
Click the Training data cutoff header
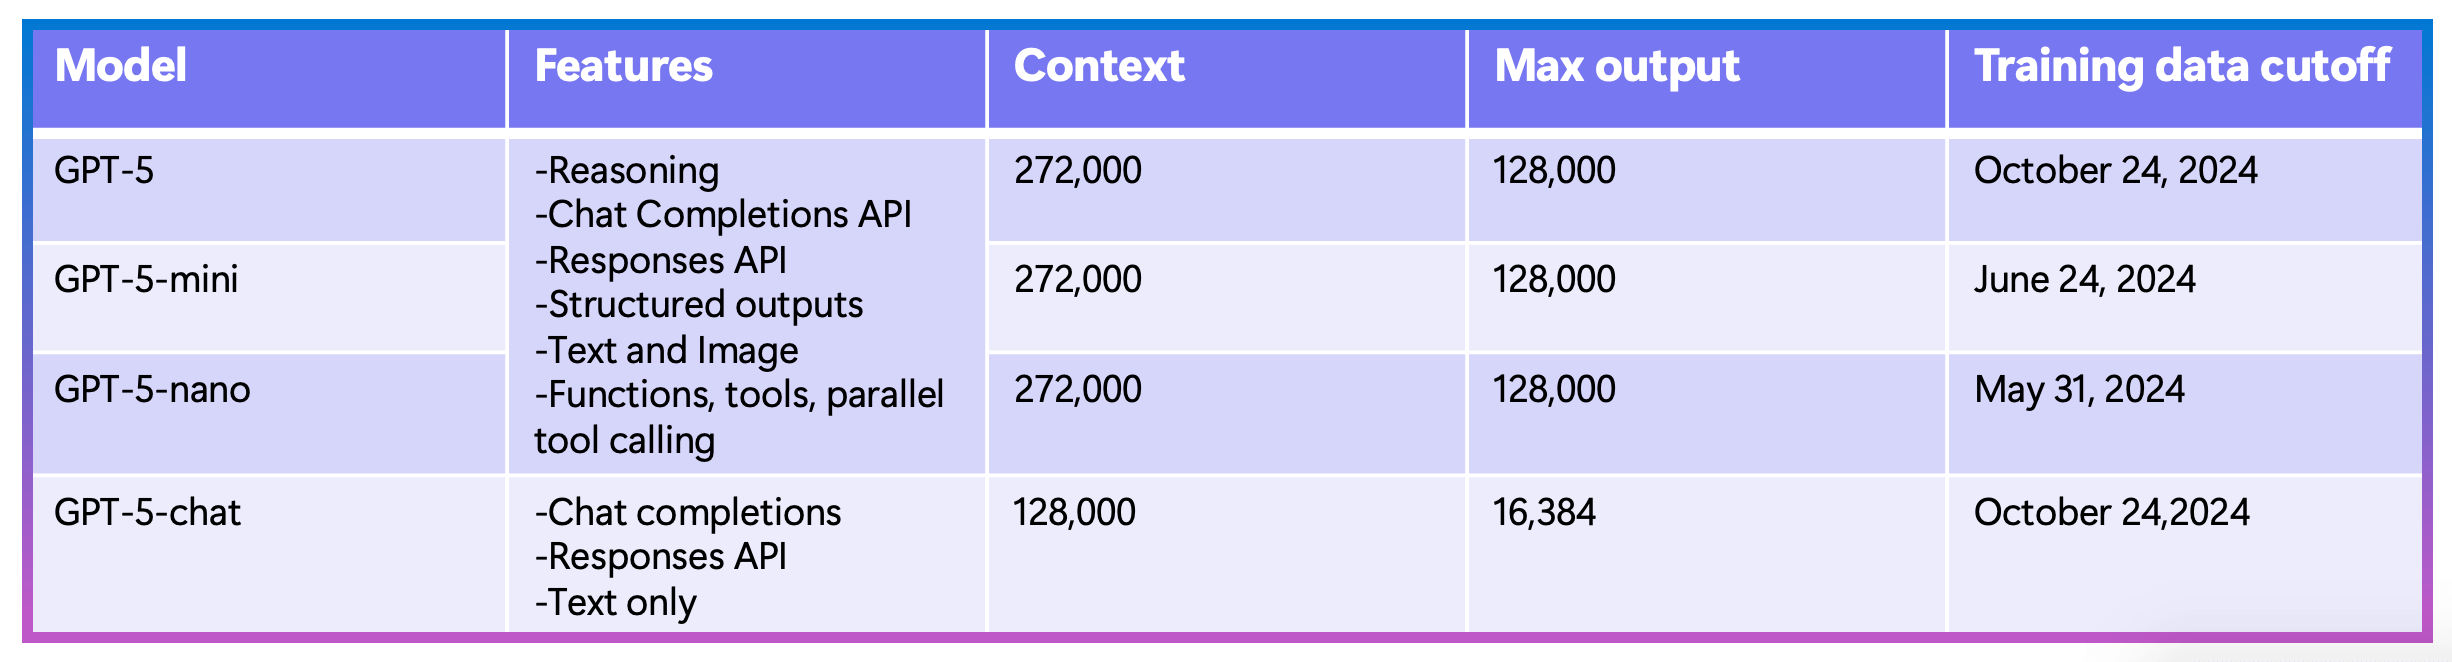2182,67
